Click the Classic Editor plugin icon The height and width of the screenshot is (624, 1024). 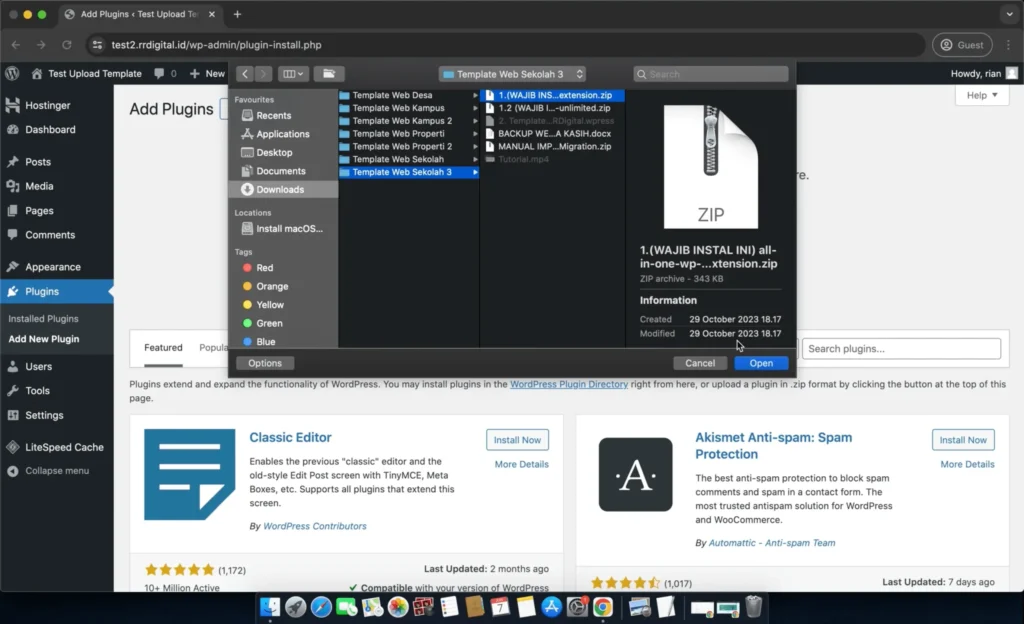point(189,474)
